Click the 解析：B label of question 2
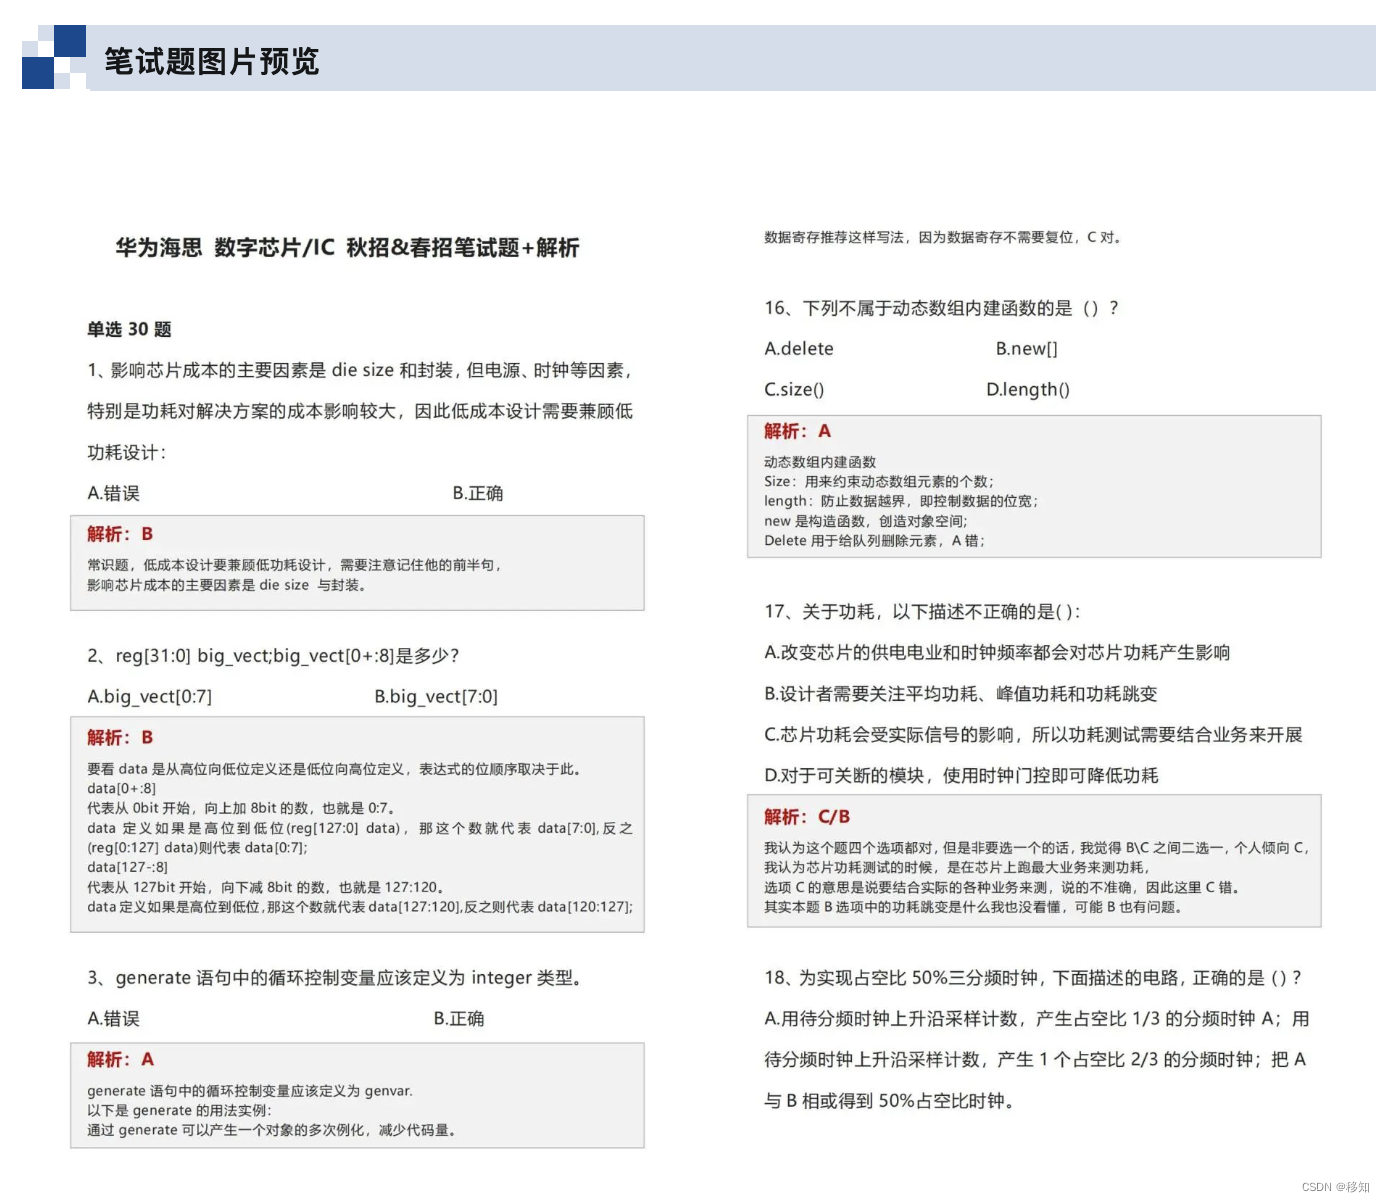Screen dimensions: 1384x1202 coord(120,738)
